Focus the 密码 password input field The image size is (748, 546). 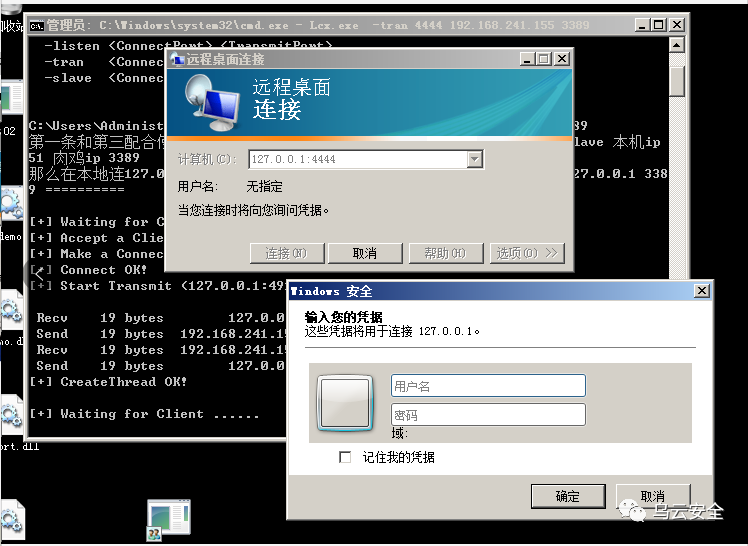[x=488, y=415]
